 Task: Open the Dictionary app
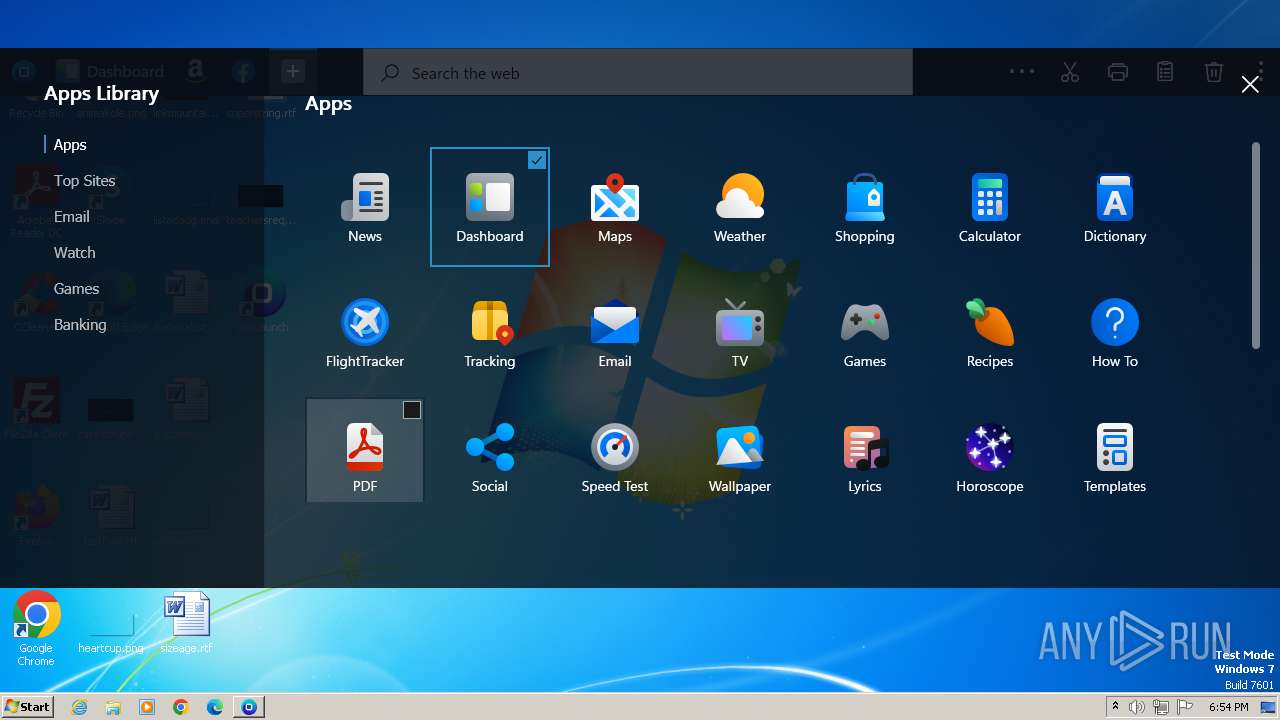pyautogui.click(x=1115, y=207)
